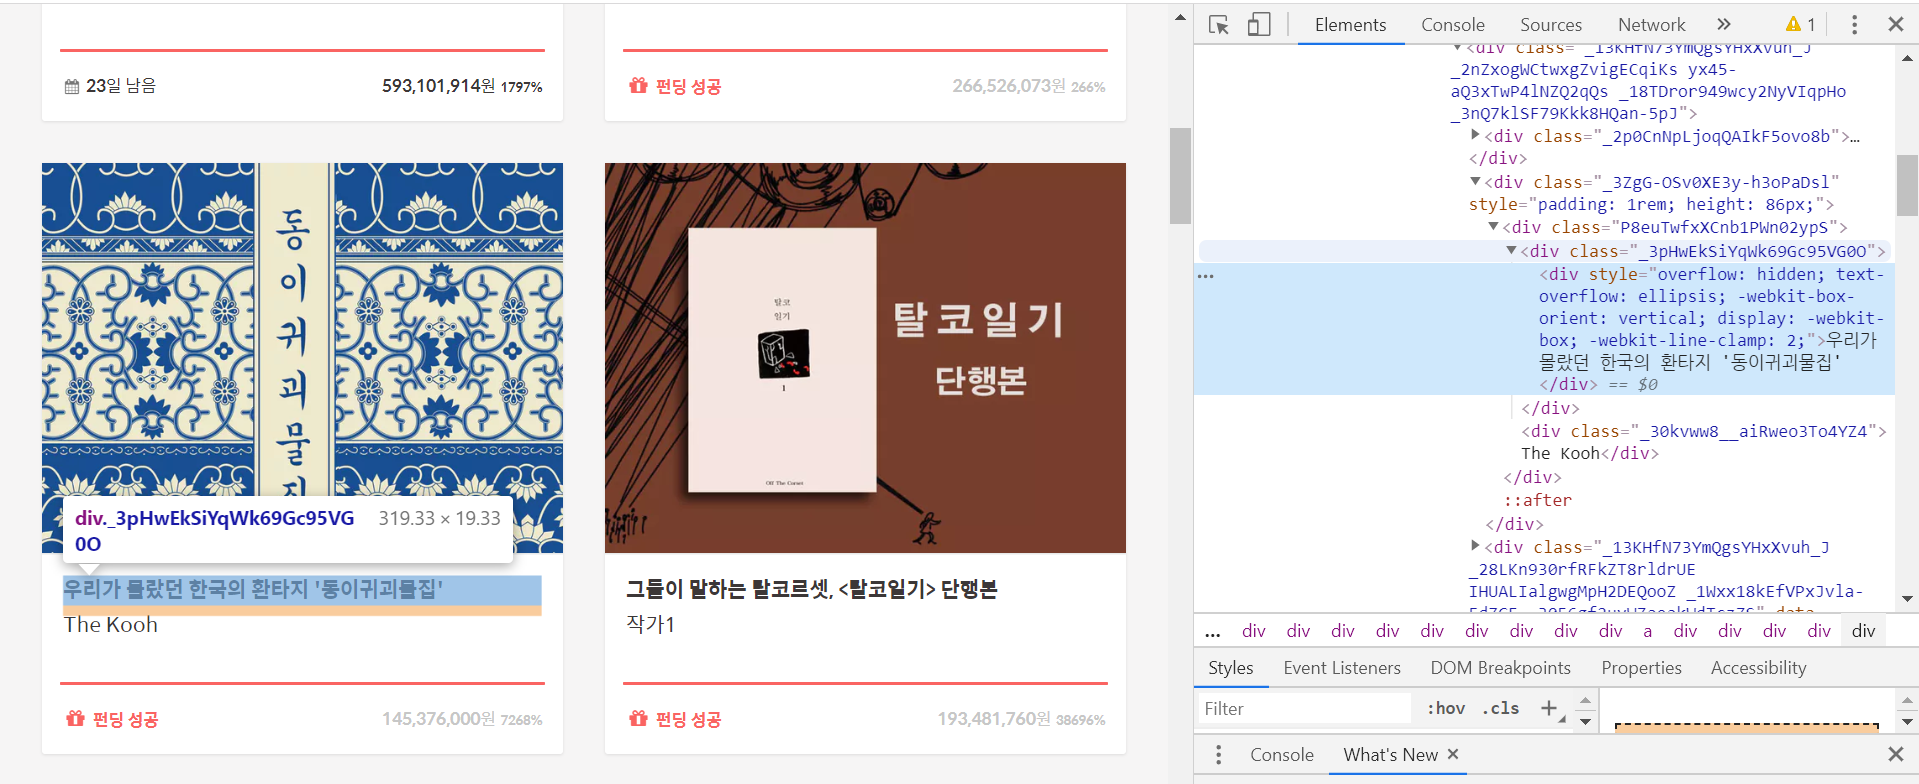Image resolution: width=1919 pixels, height=784 pixels.
Task: Open the 탈코일기 단행본 project thumbnail
Action: point(865,358)
